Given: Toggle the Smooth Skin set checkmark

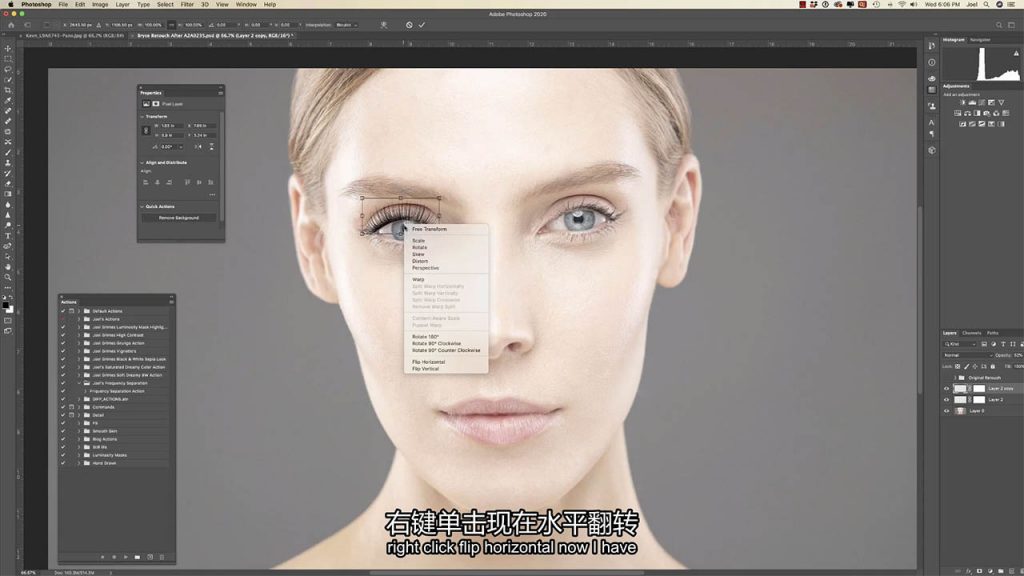Looking at the screenshot, I should point(63,431).
